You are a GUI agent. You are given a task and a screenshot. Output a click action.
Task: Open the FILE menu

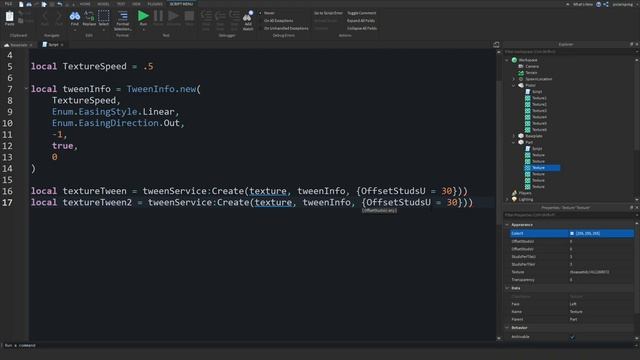tap(8, 4)
